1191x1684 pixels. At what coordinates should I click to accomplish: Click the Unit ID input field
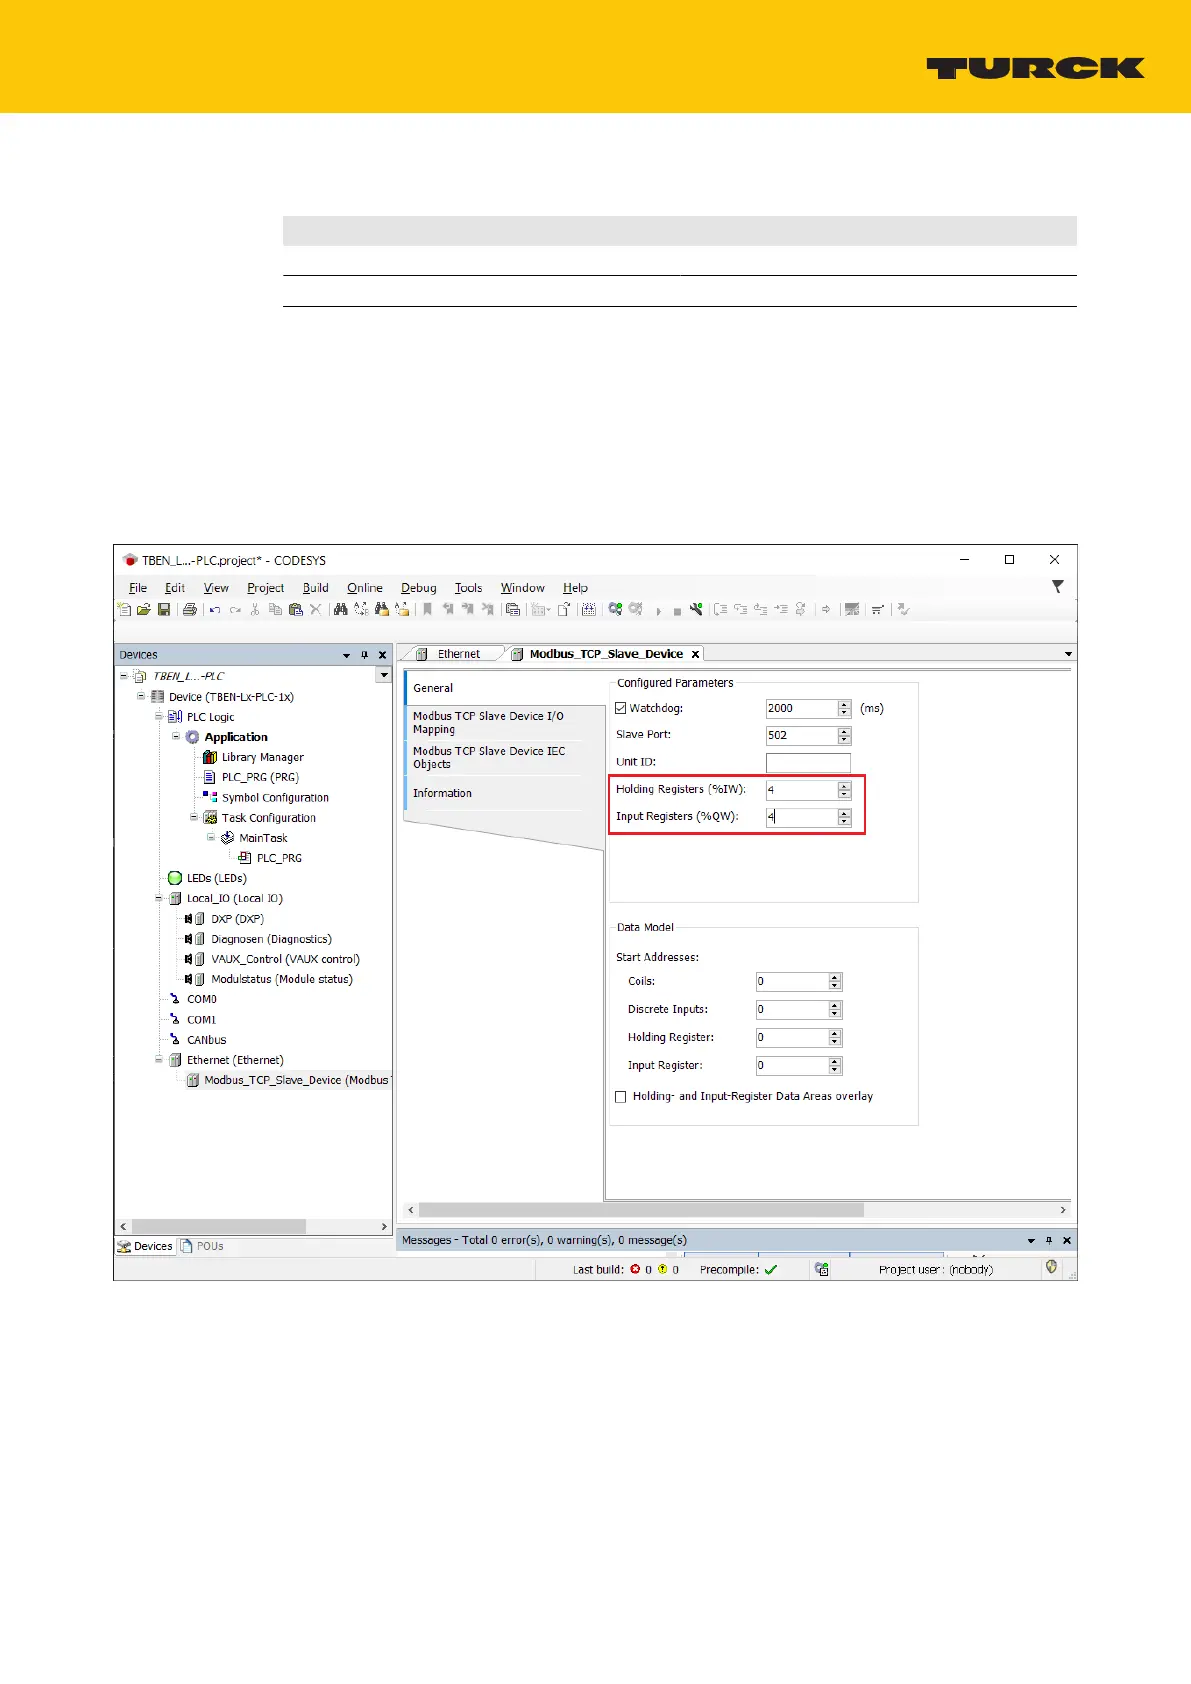pyautogui.click(x=808, y=762)
